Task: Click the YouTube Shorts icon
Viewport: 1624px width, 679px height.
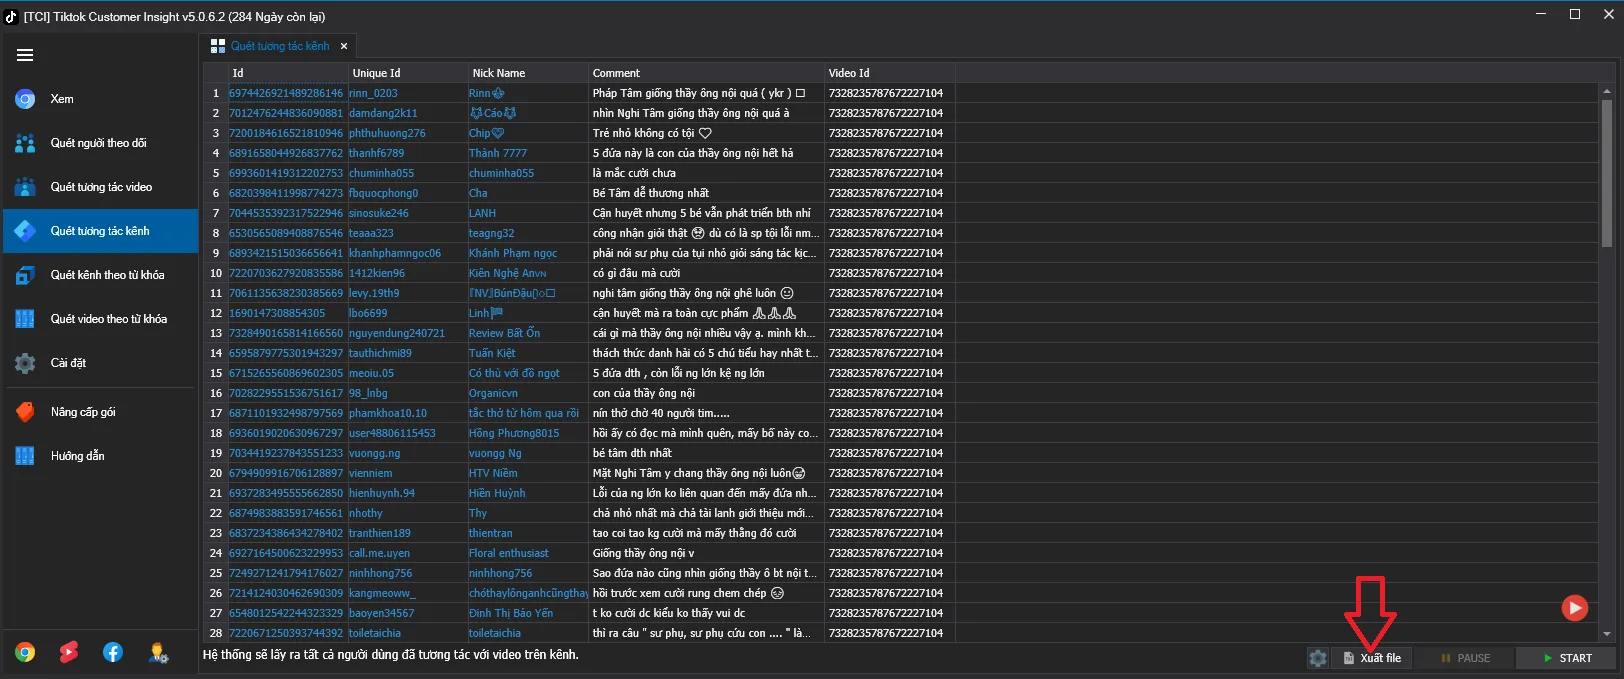Action: [69, 652]
